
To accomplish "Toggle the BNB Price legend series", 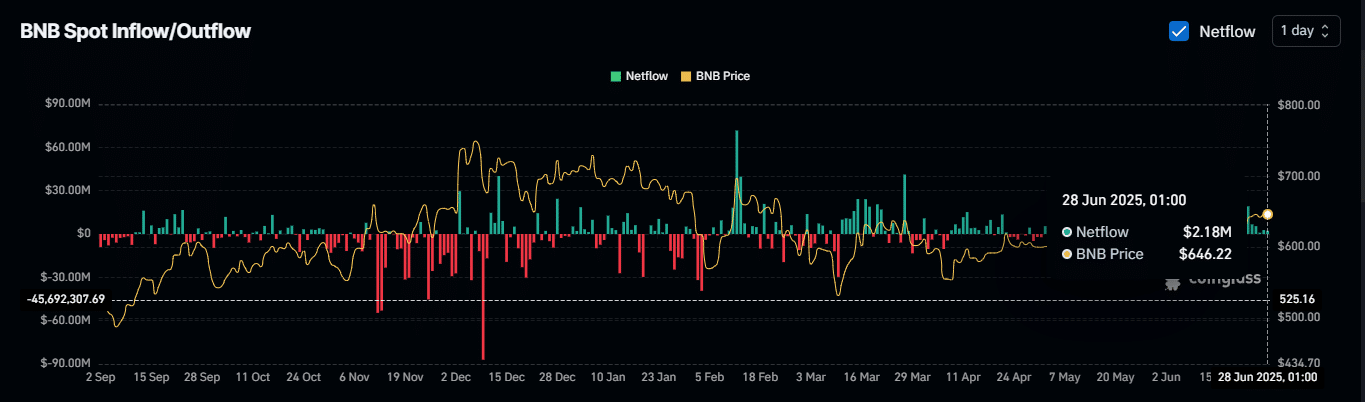I will click(715, 76).
